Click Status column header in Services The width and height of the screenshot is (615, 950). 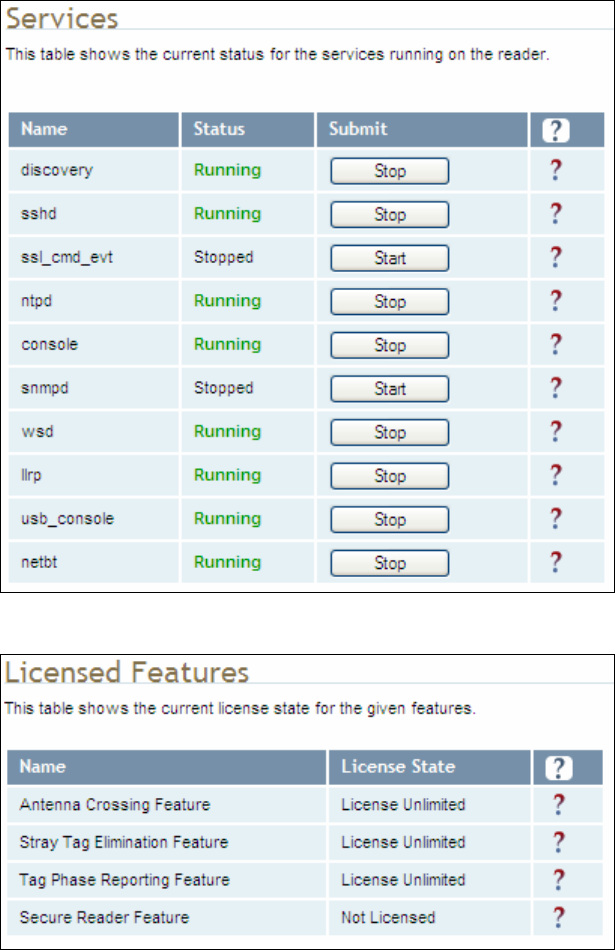pyautogui.click(x=219, y=129)
